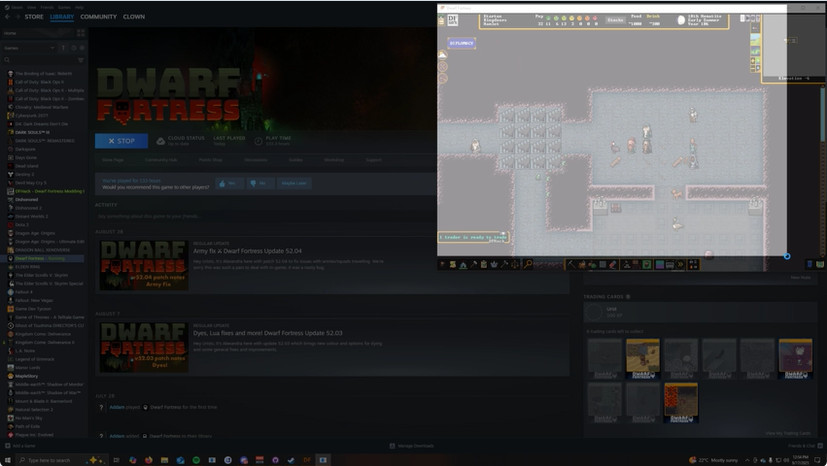This screenshot has height=466, width=827.
Task: Open File Explorer from the taskbar
Action: point(165,460)
